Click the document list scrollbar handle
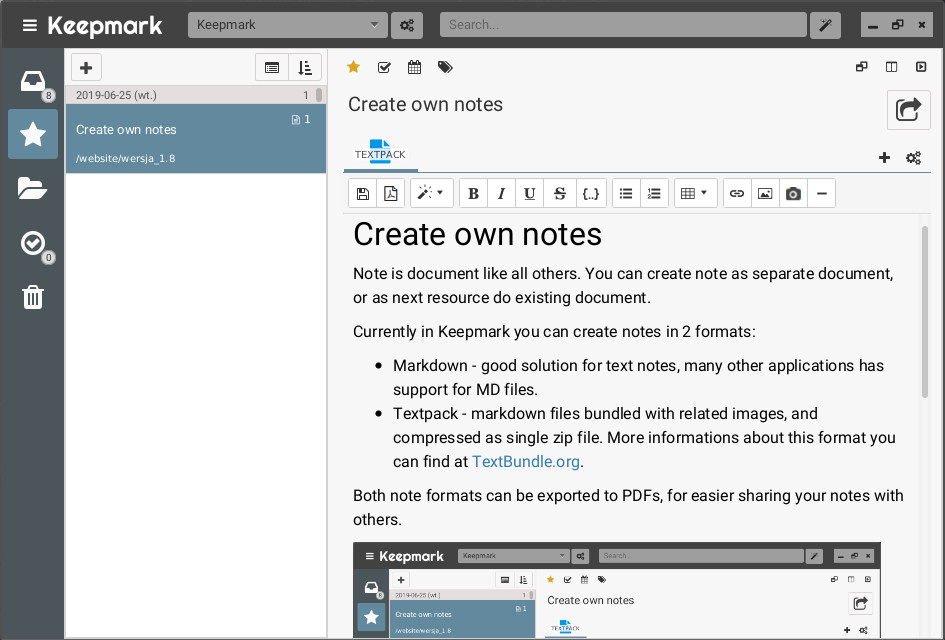The image size is (945, 640). click(319, 95)
